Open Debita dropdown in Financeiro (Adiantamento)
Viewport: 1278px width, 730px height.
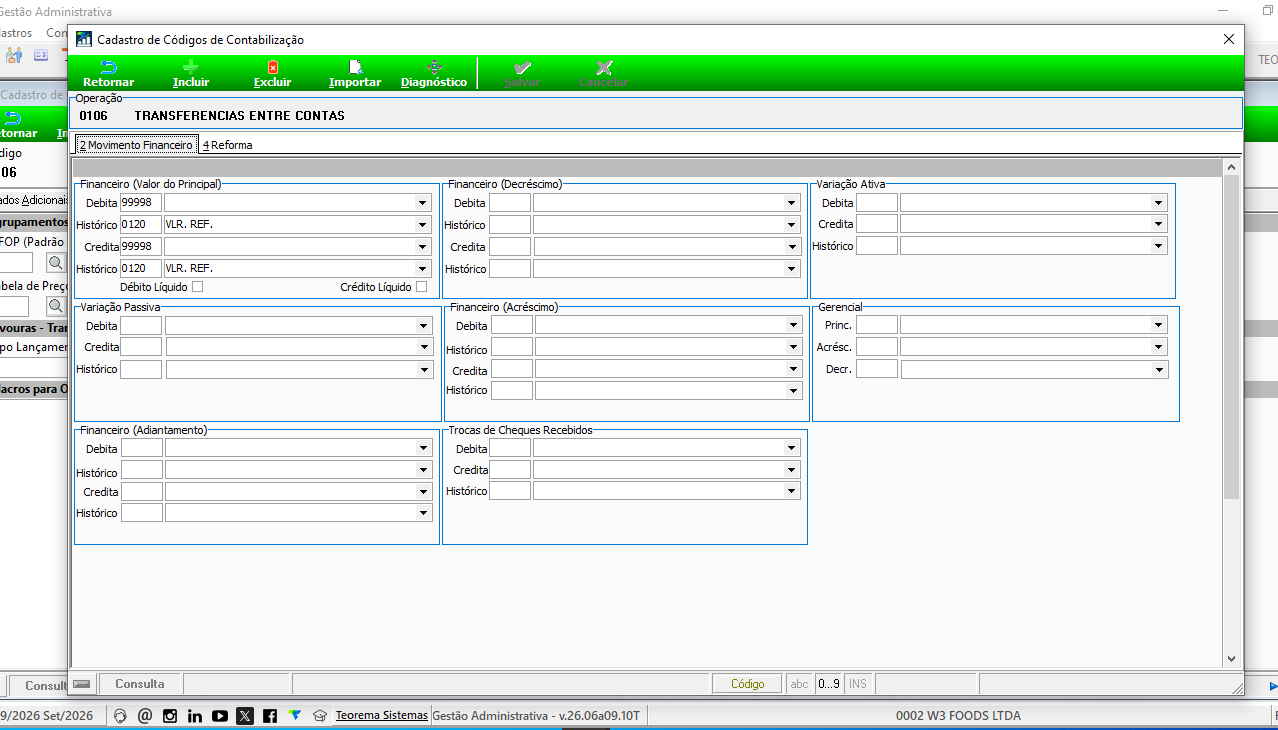point(423,449)
